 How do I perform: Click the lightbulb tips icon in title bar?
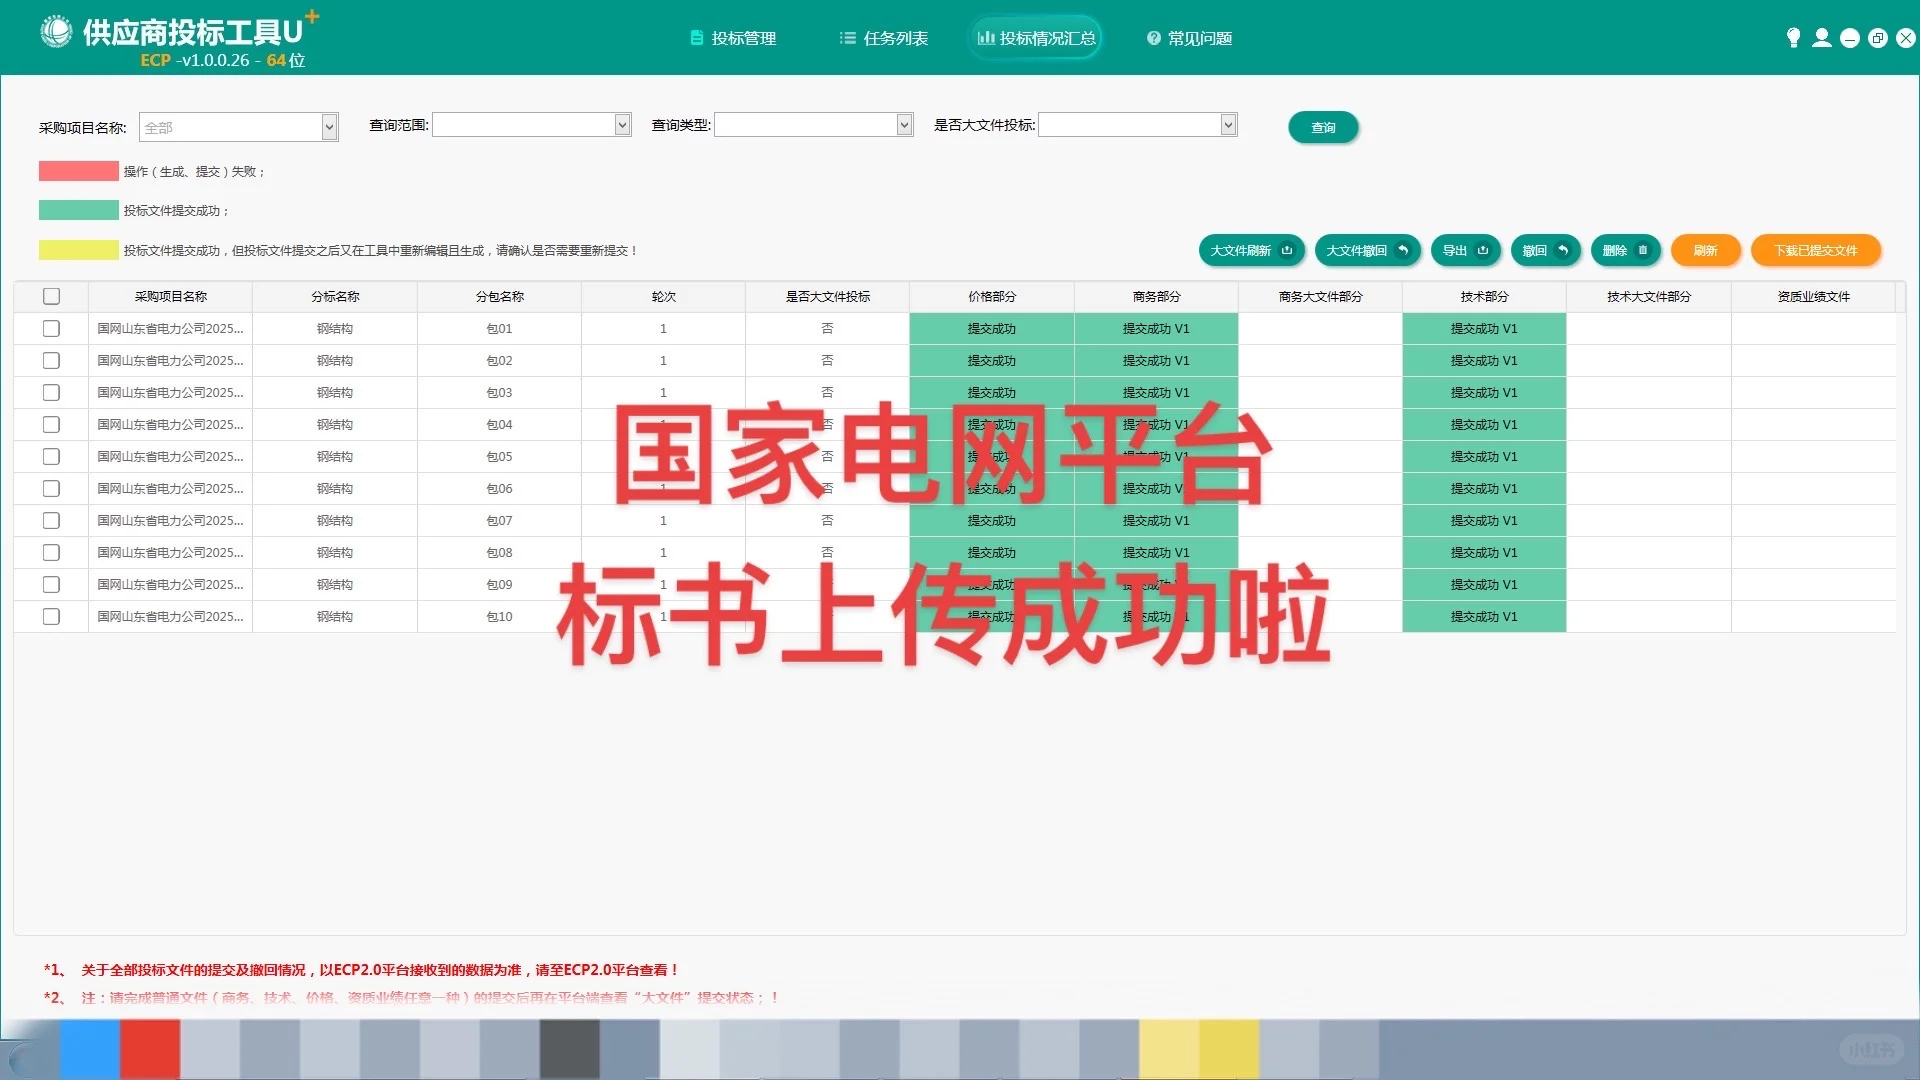(1793, 37)
